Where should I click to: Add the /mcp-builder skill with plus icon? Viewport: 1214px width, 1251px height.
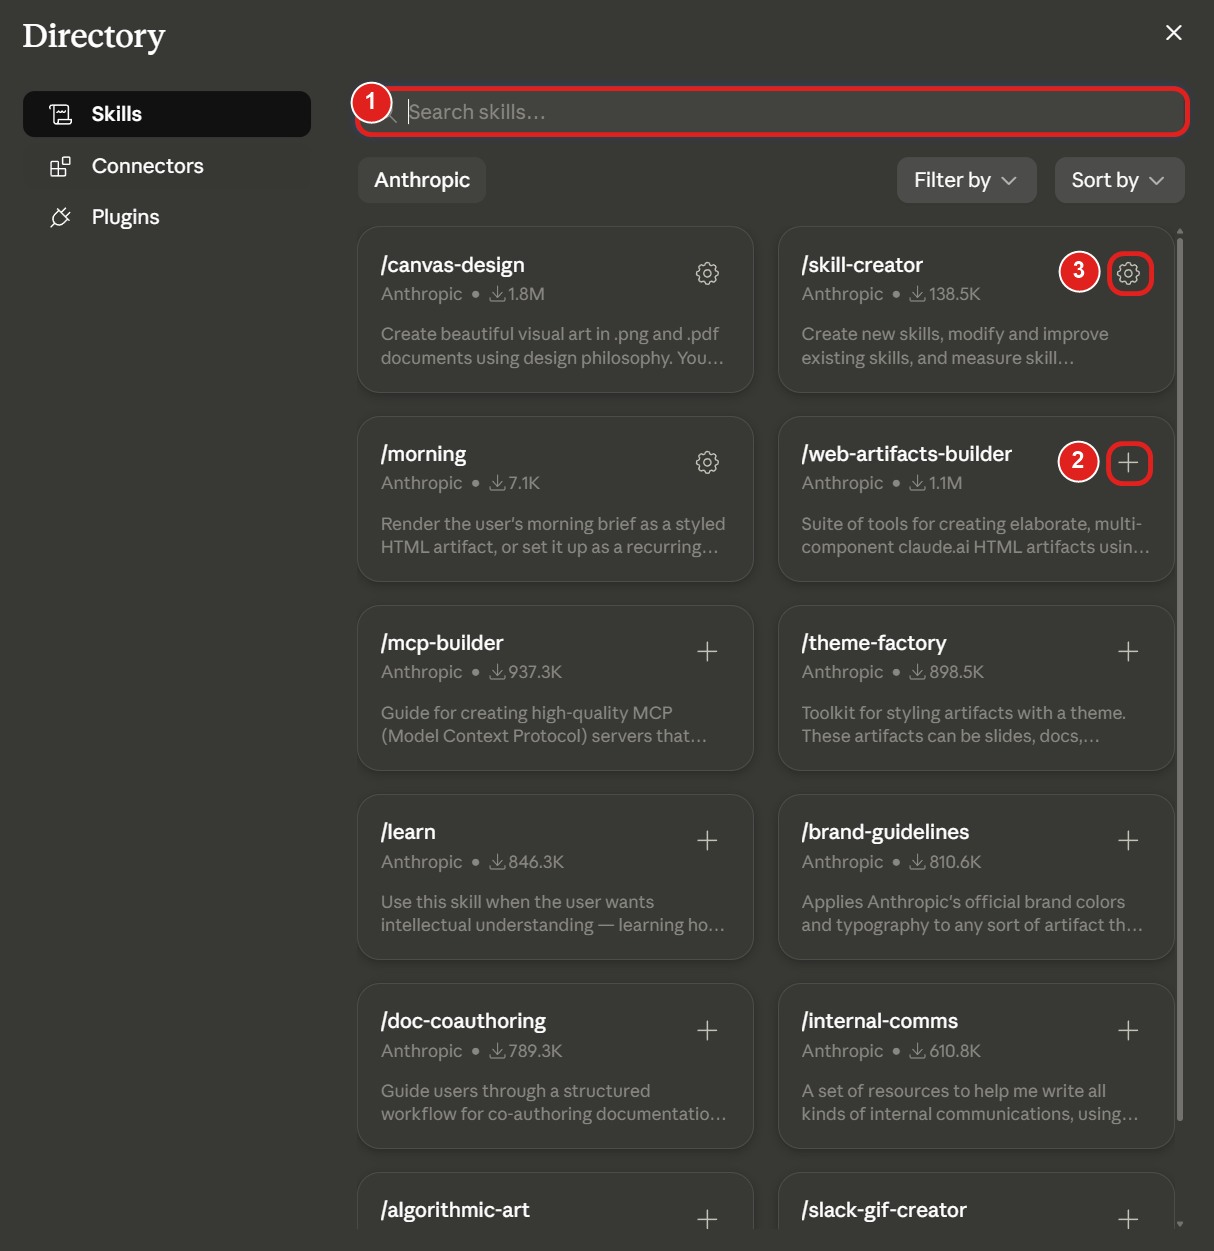click(x=707, y=651)
